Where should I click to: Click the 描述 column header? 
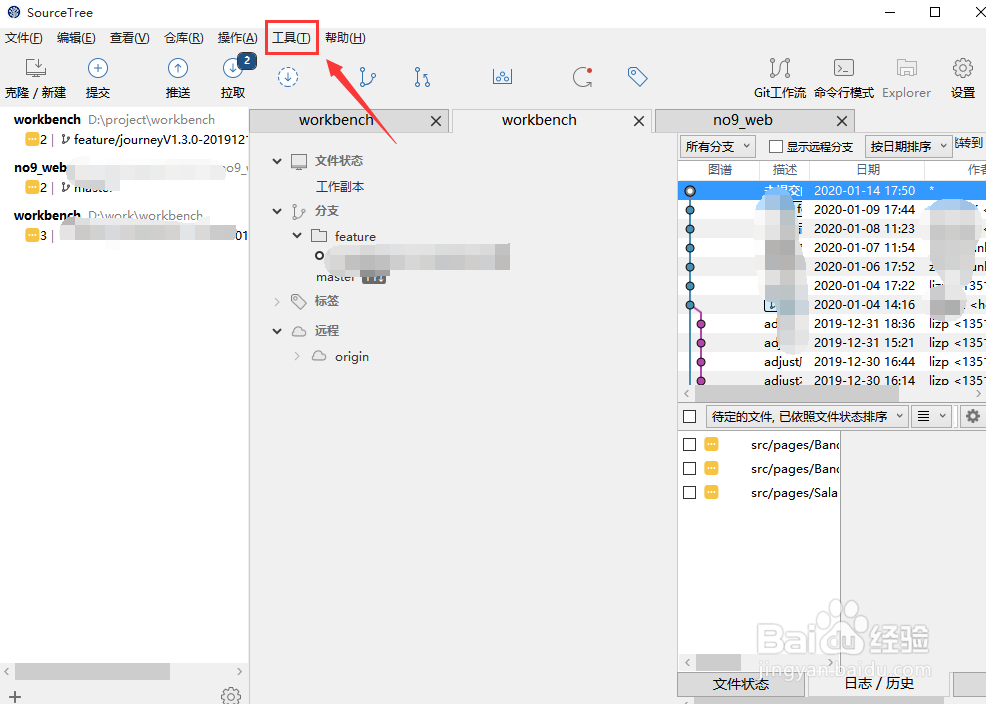click(784, 170)
